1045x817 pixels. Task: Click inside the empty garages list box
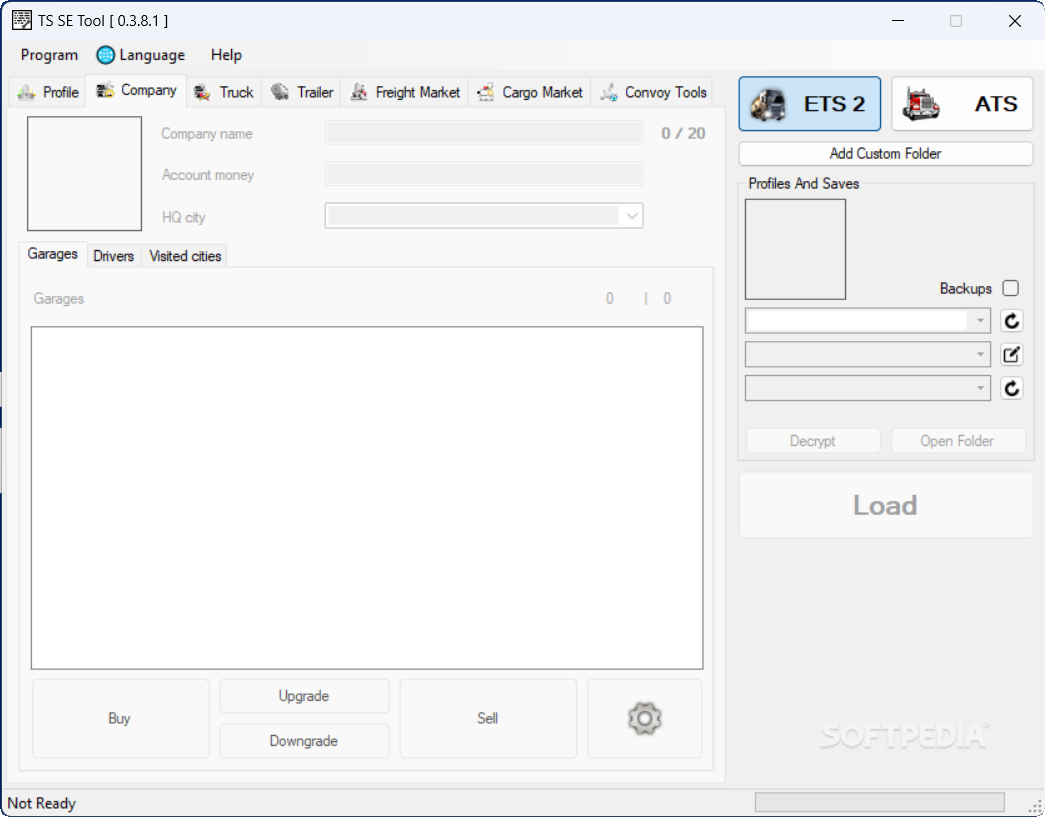(x=367, y=498)
